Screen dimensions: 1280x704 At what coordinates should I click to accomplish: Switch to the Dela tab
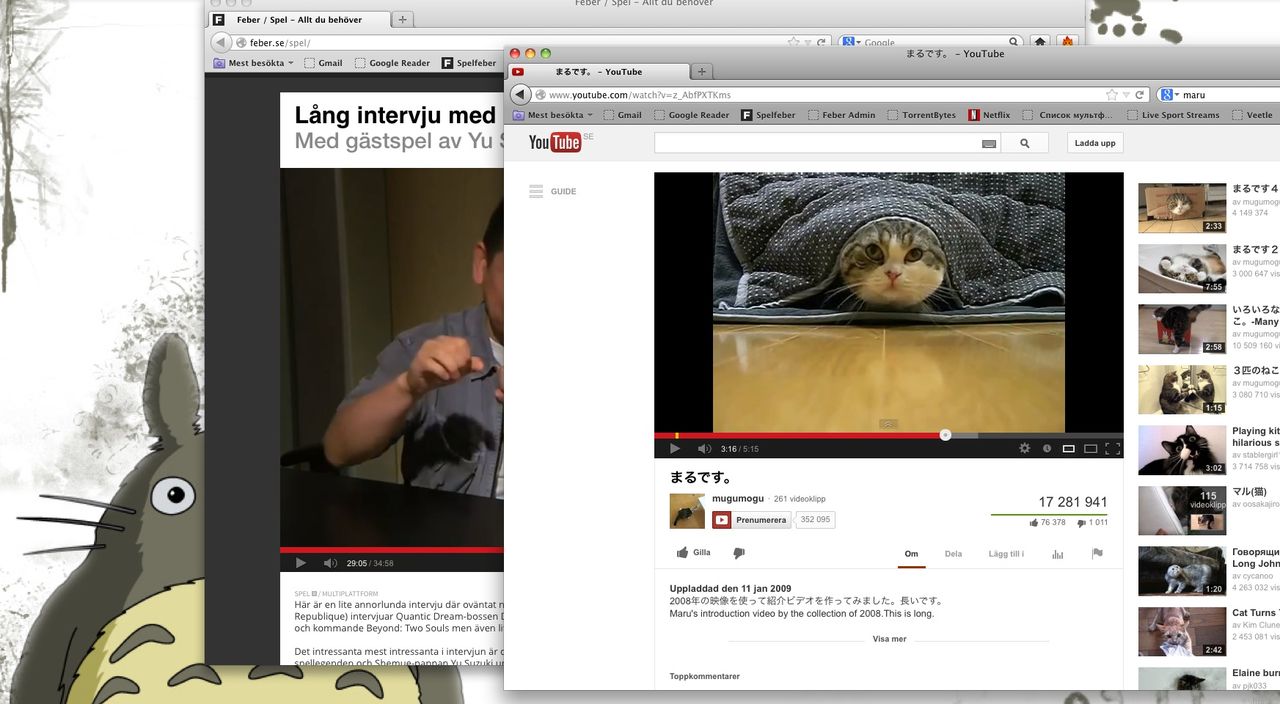(x=953, y=554)
